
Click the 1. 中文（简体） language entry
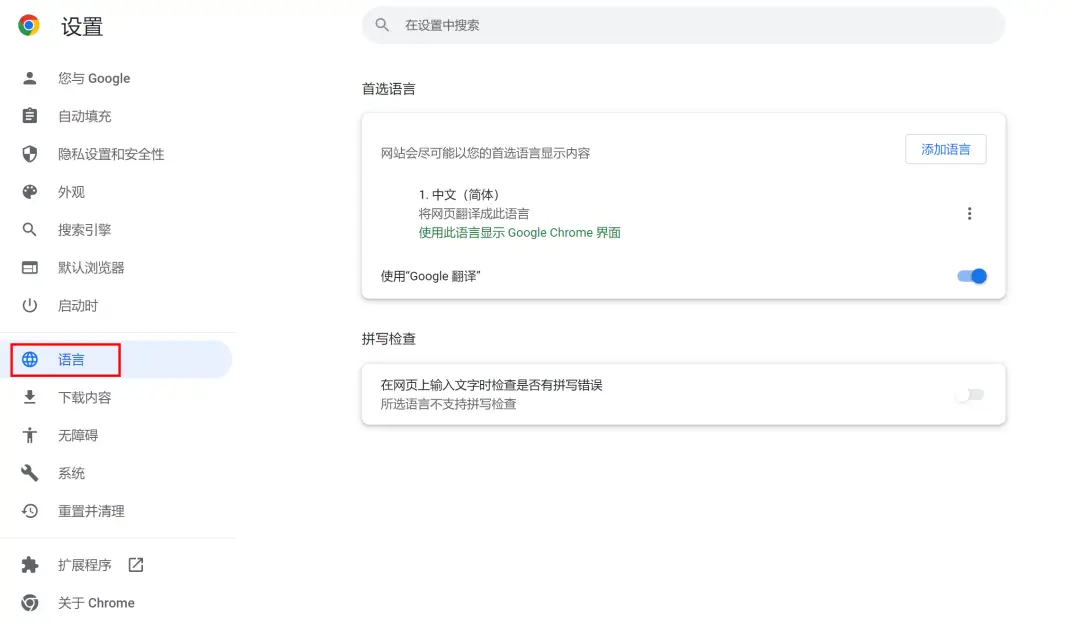coord(459,195)
